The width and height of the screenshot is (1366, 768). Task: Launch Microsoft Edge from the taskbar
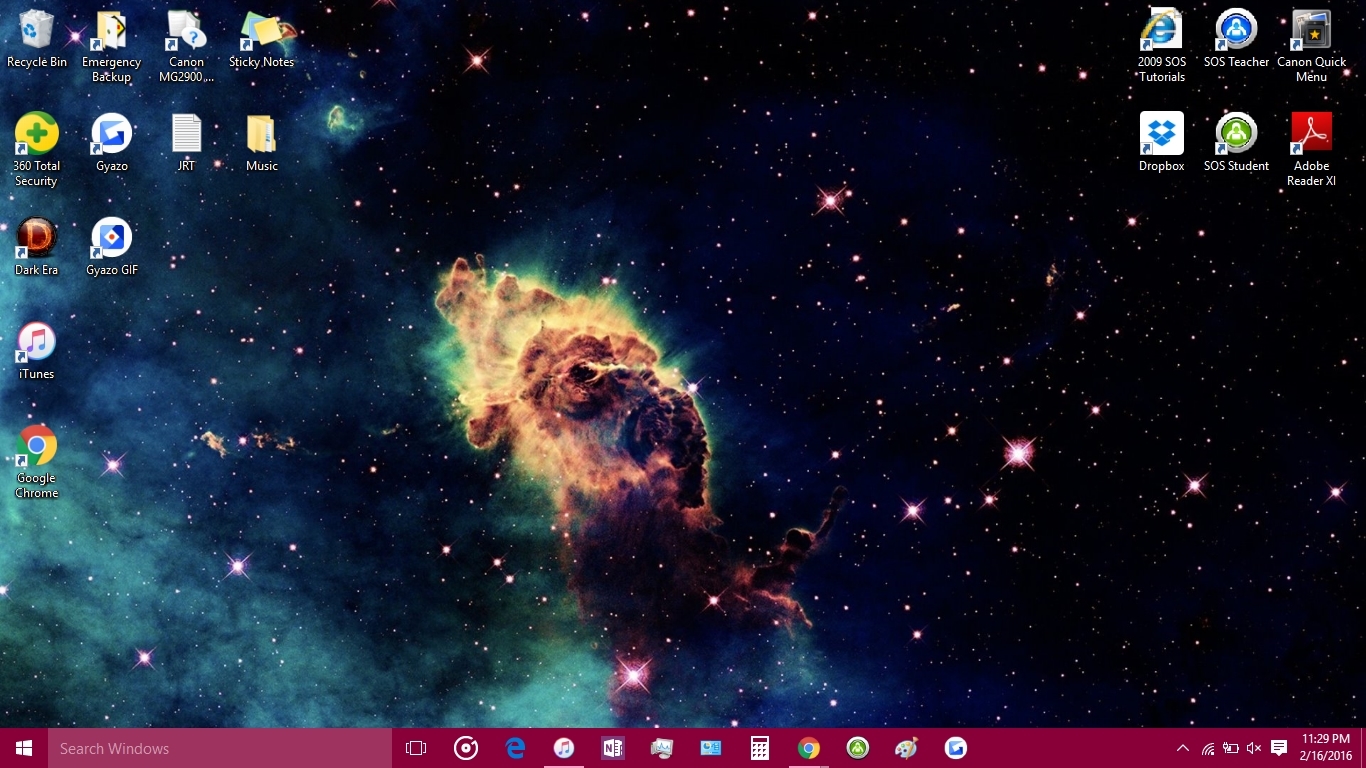tap(515, 748)
